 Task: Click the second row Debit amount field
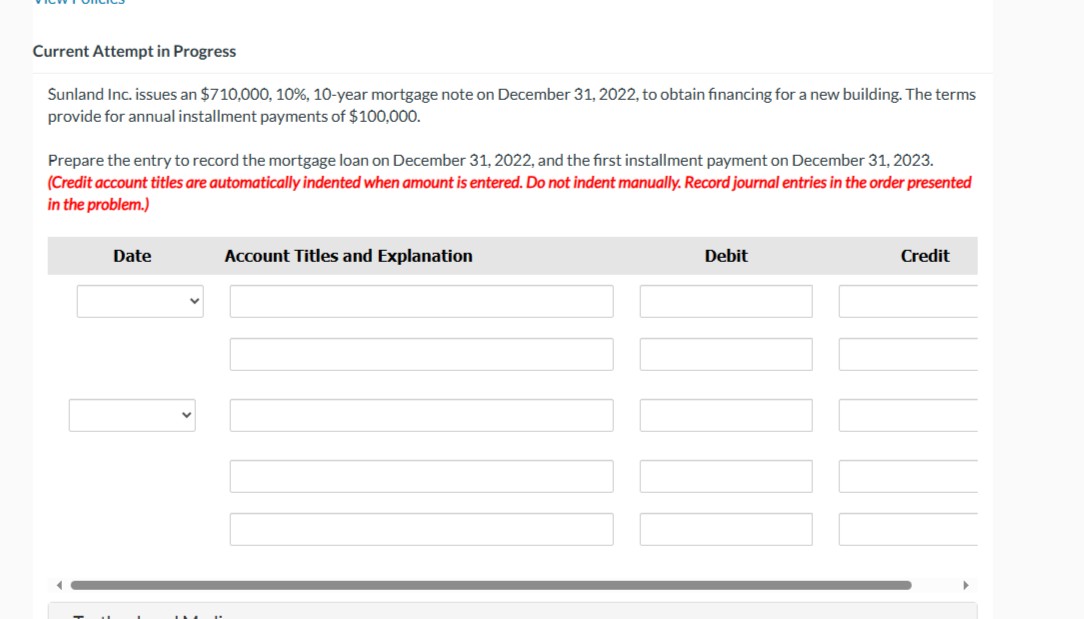(726, 353)
